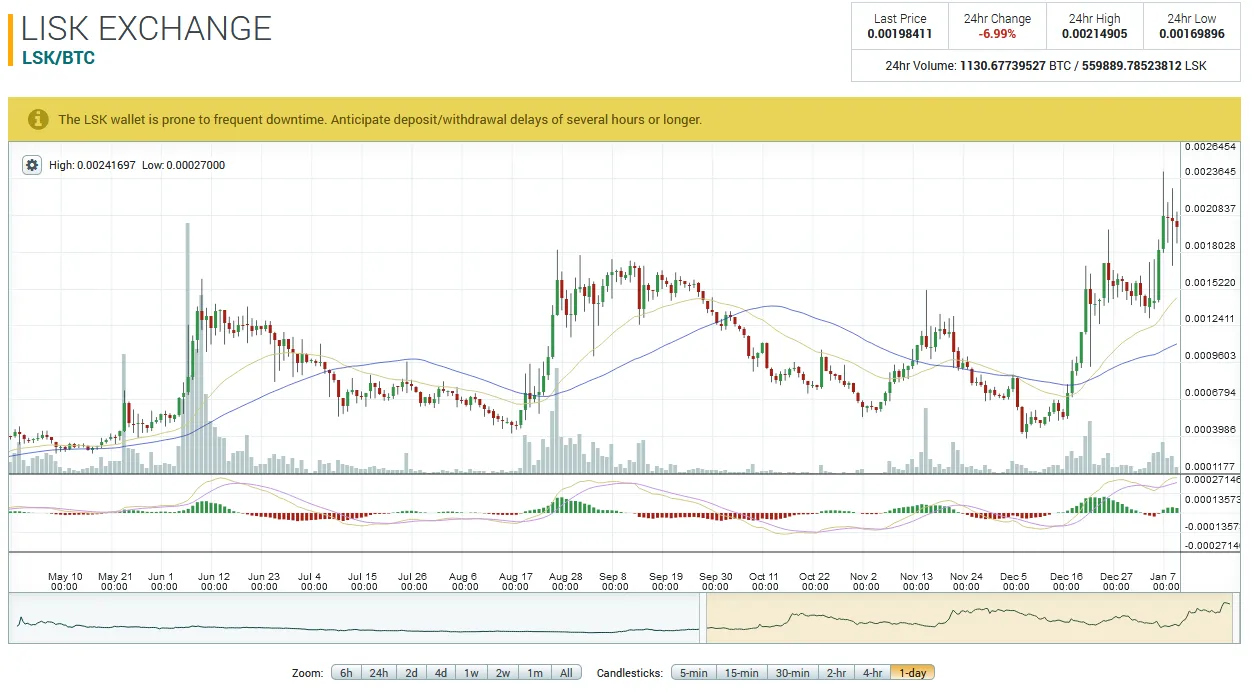Click the chart Low 0.00027000 label

(183, 165)
